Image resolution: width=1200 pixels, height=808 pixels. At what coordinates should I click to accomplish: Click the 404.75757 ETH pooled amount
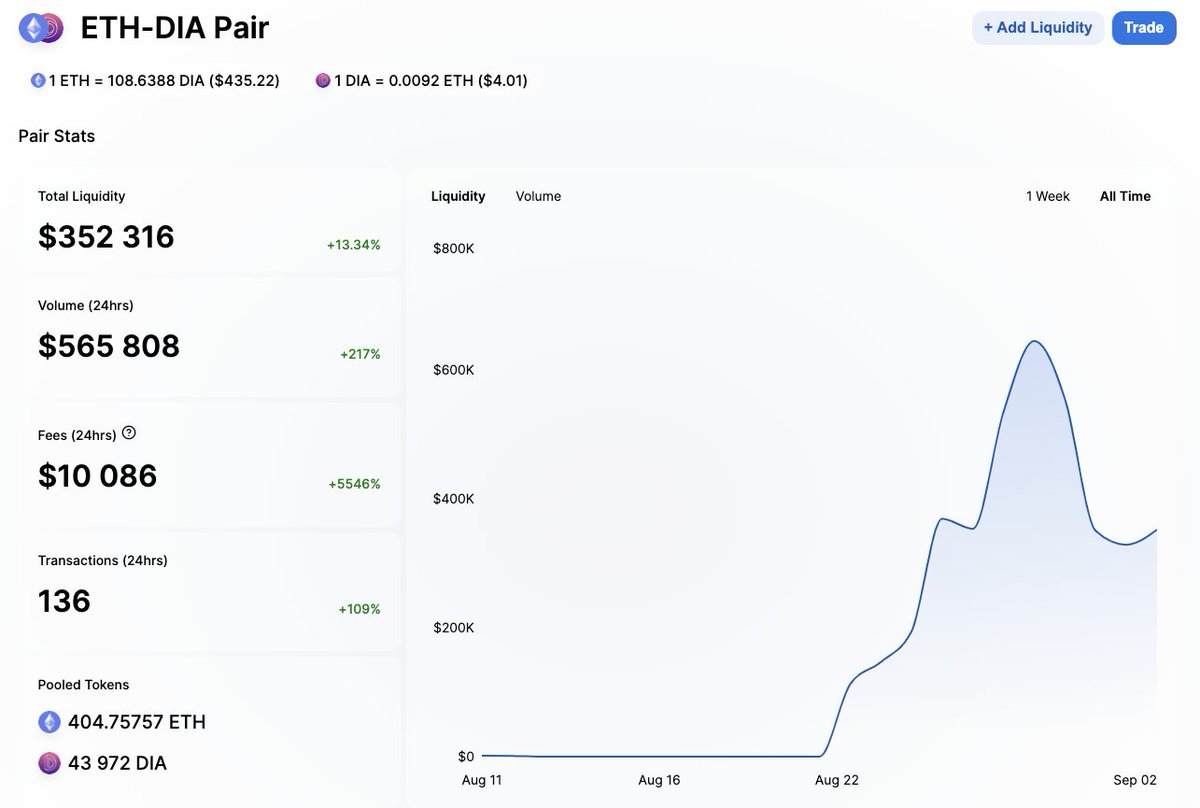[x=137, y=722]
